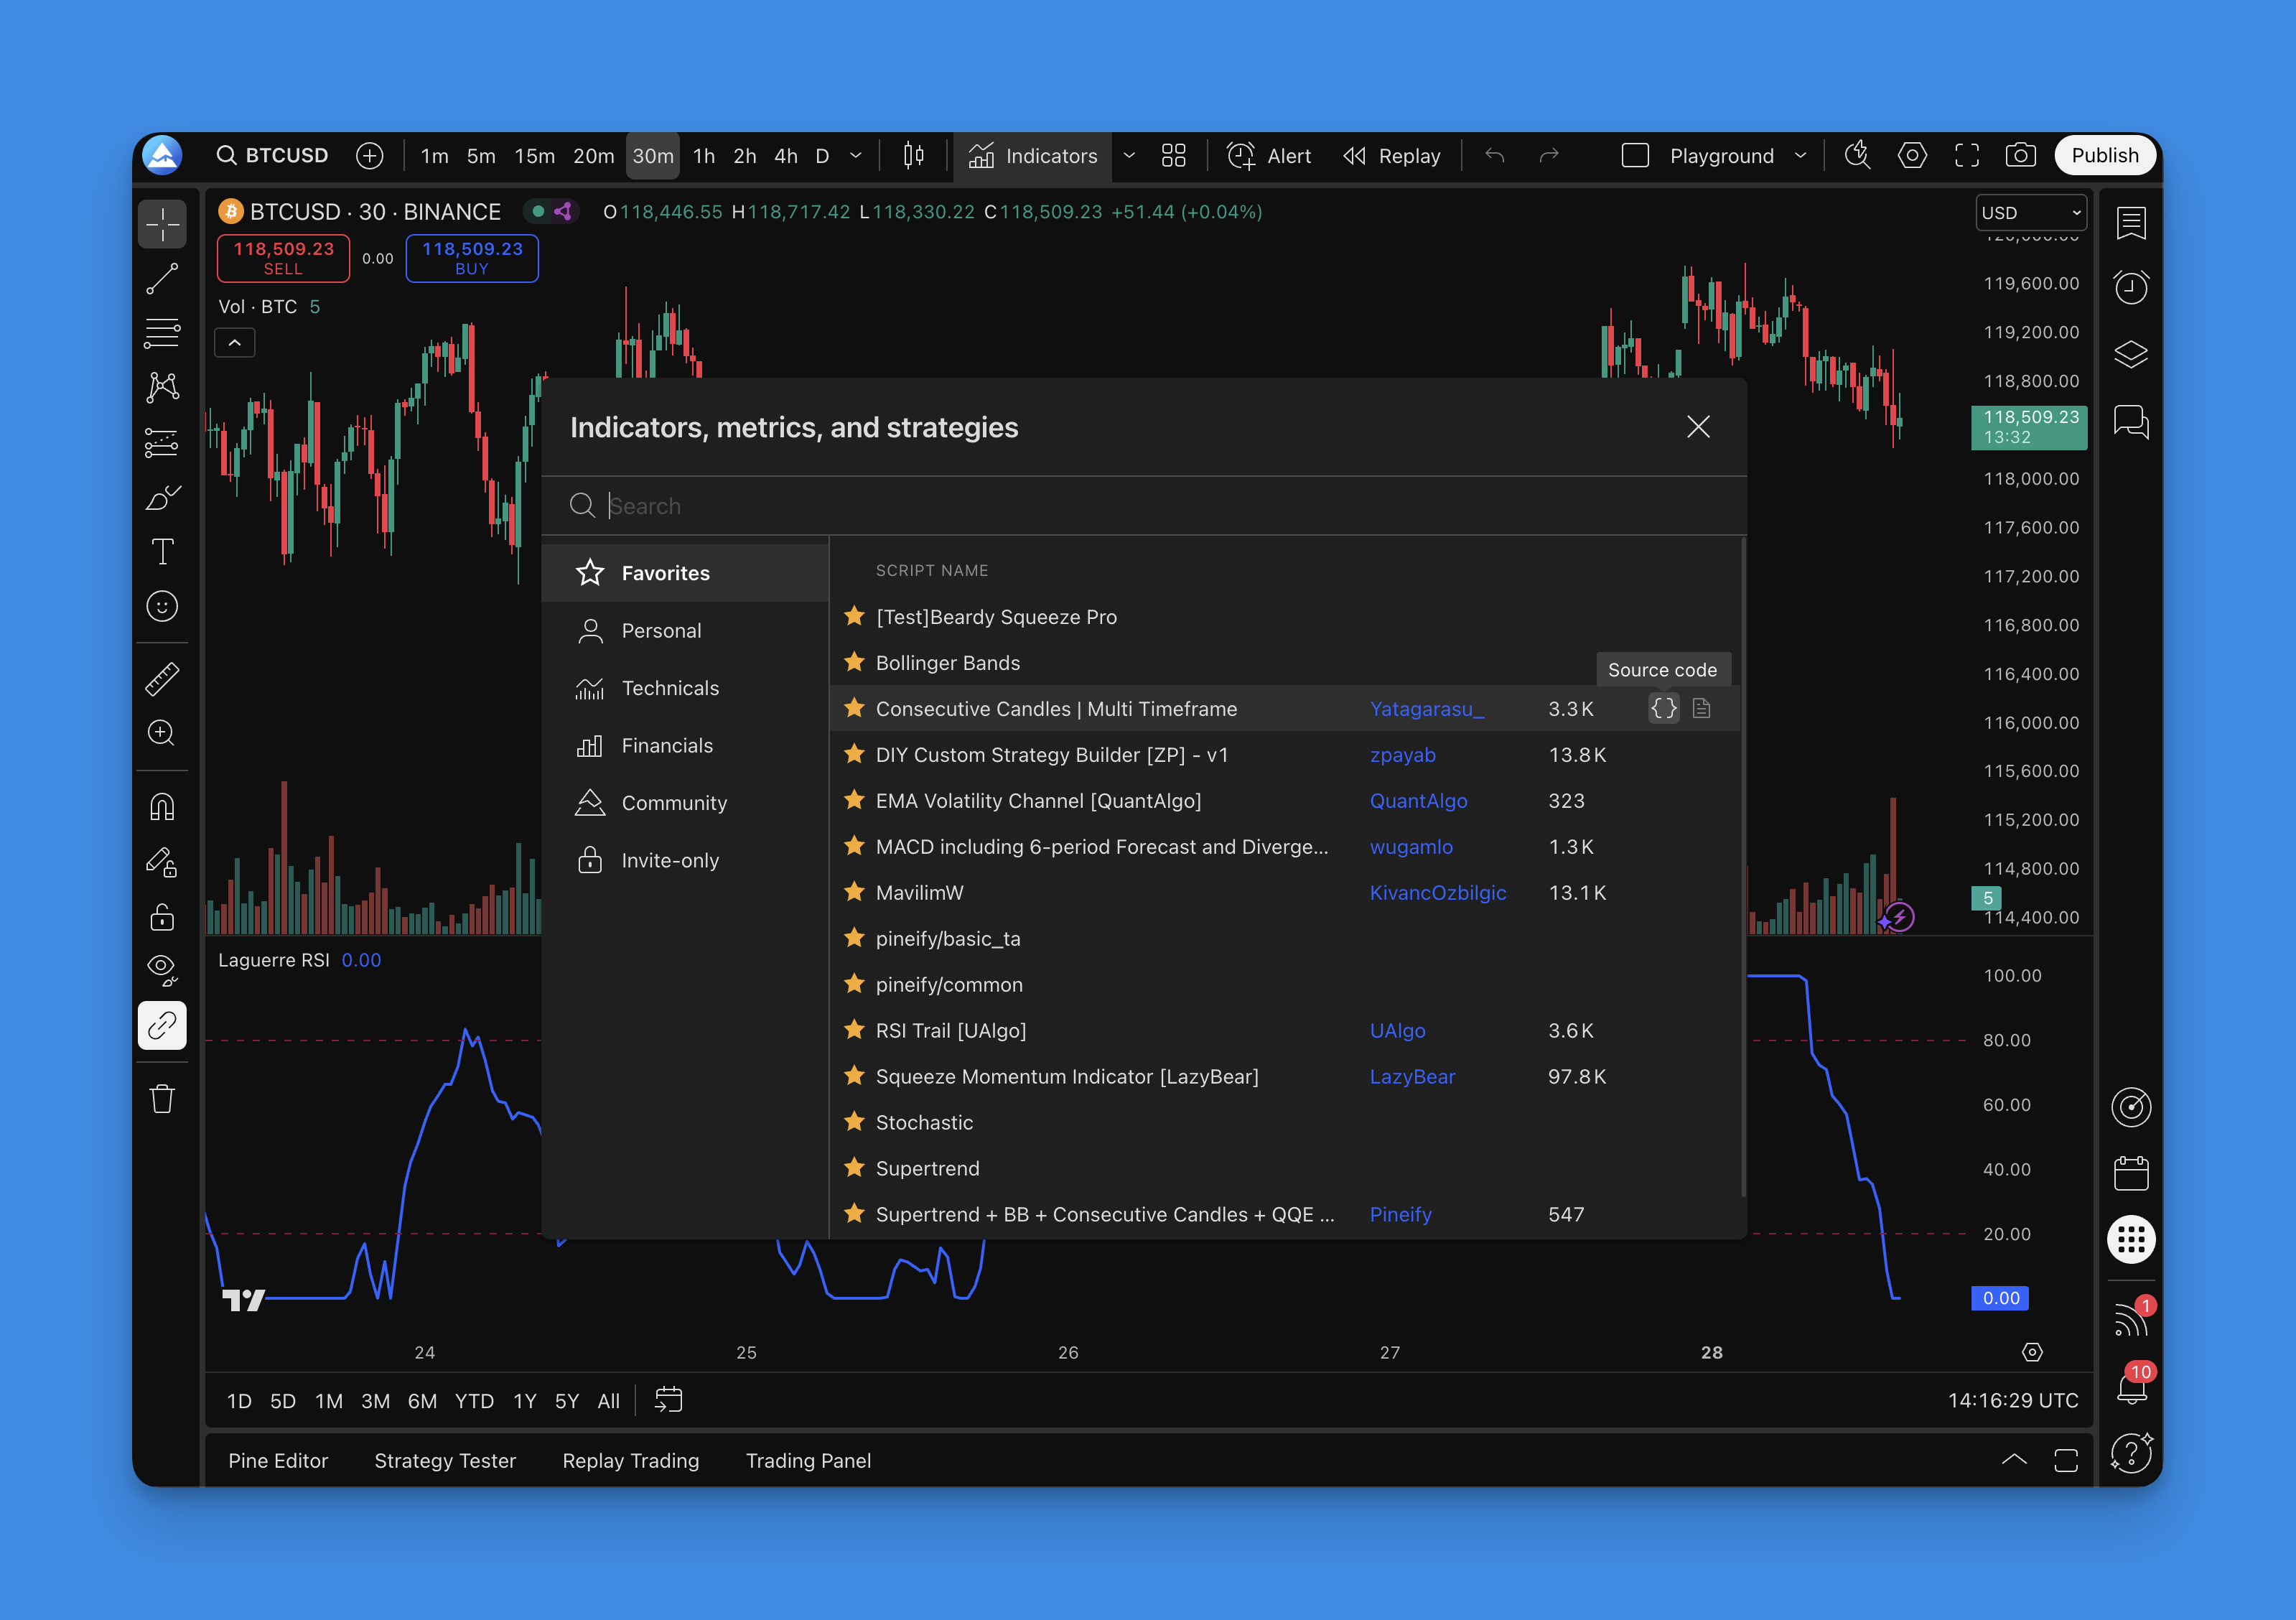
Task: Click the blue BUY price button
Action: pos(472,258)
